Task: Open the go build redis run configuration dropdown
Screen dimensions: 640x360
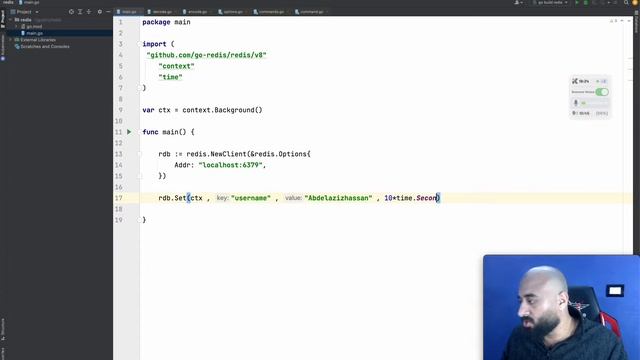Action: [550, 2]
